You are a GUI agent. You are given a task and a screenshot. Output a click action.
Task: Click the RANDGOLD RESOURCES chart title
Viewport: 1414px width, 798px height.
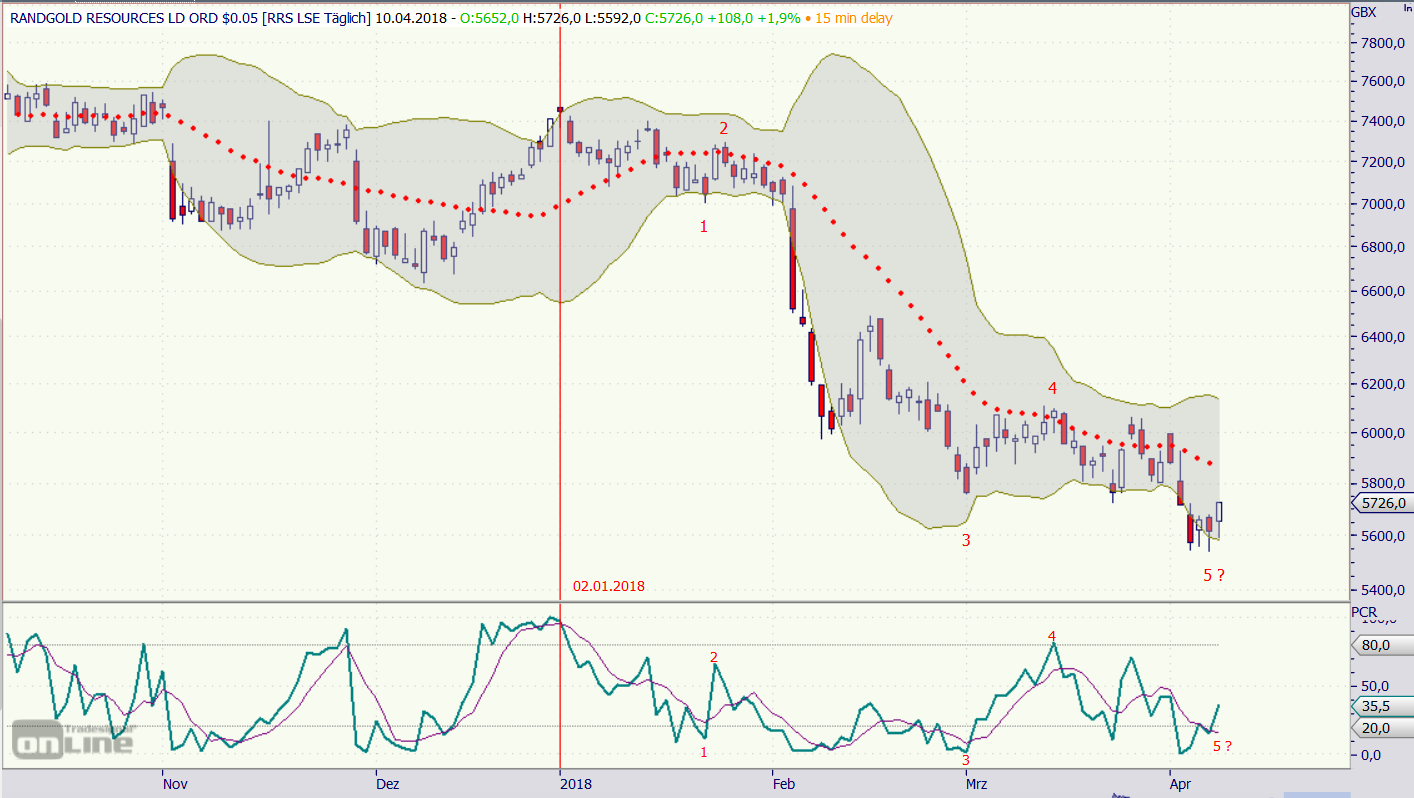point(190,18)
